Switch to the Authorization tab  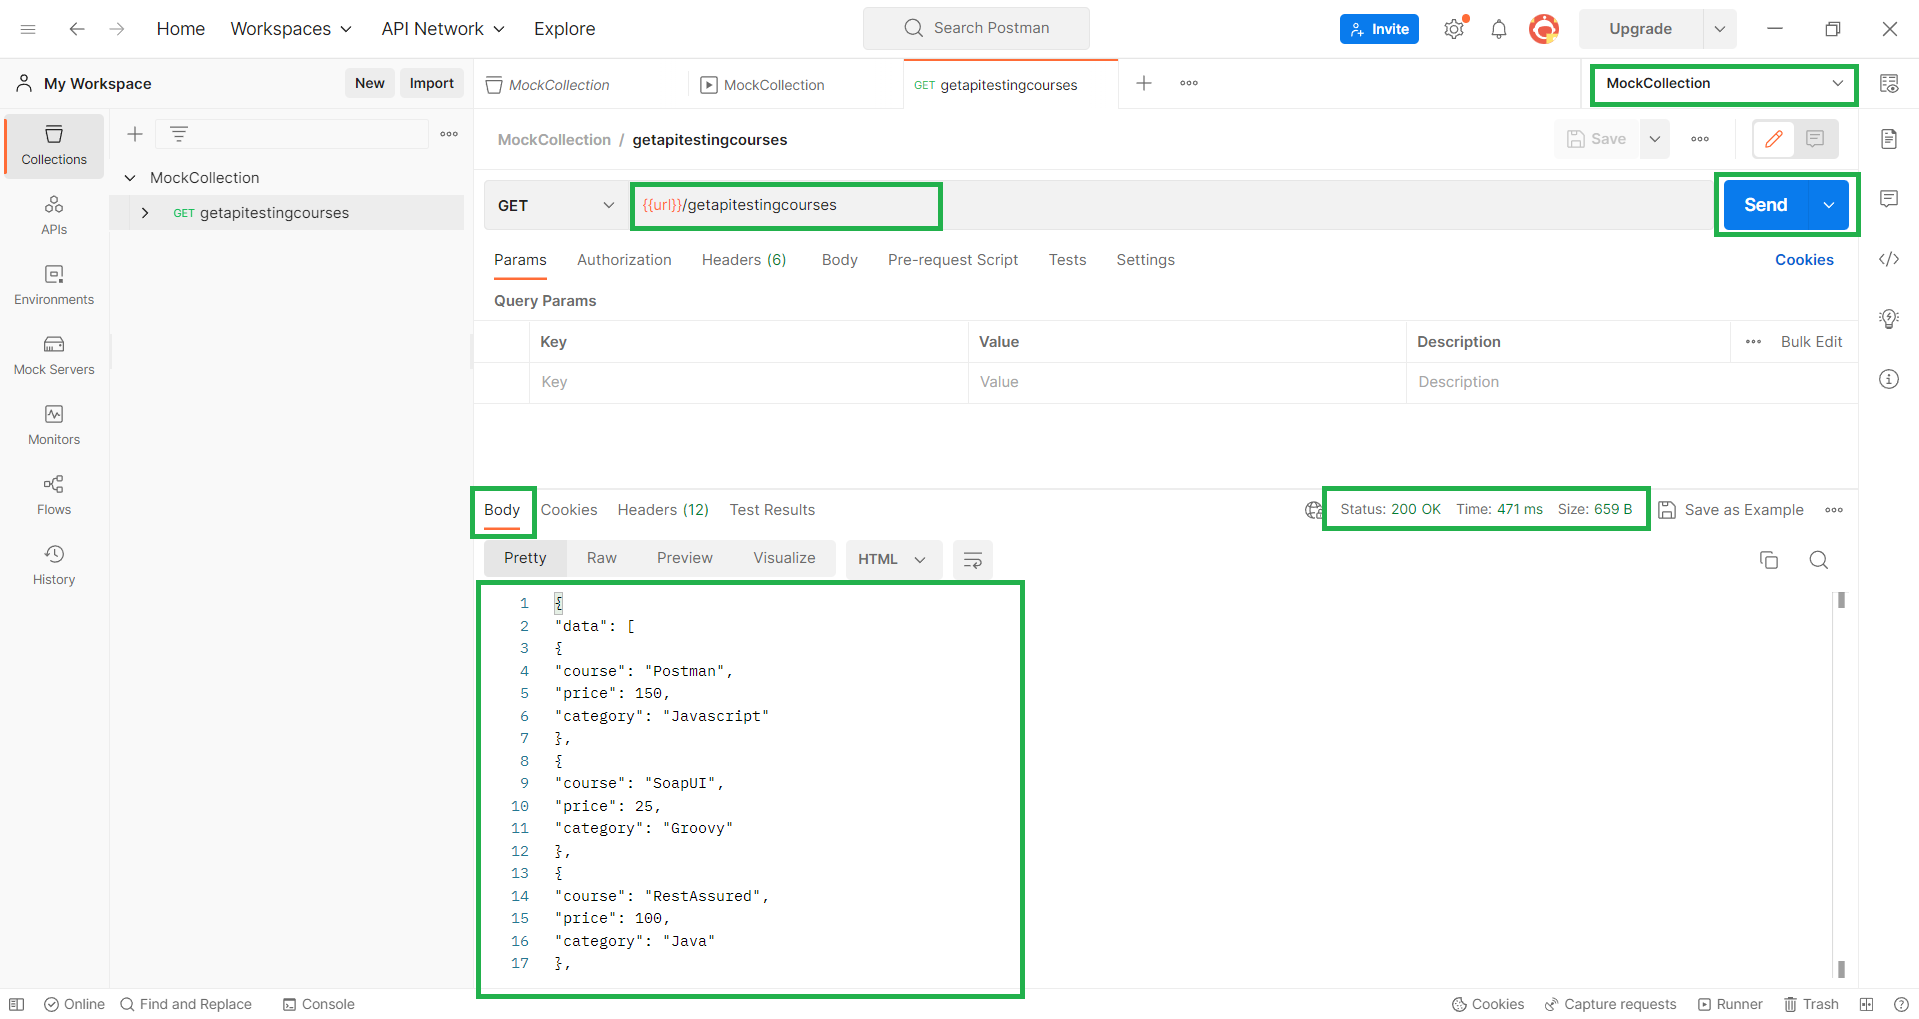coord(624,260)
